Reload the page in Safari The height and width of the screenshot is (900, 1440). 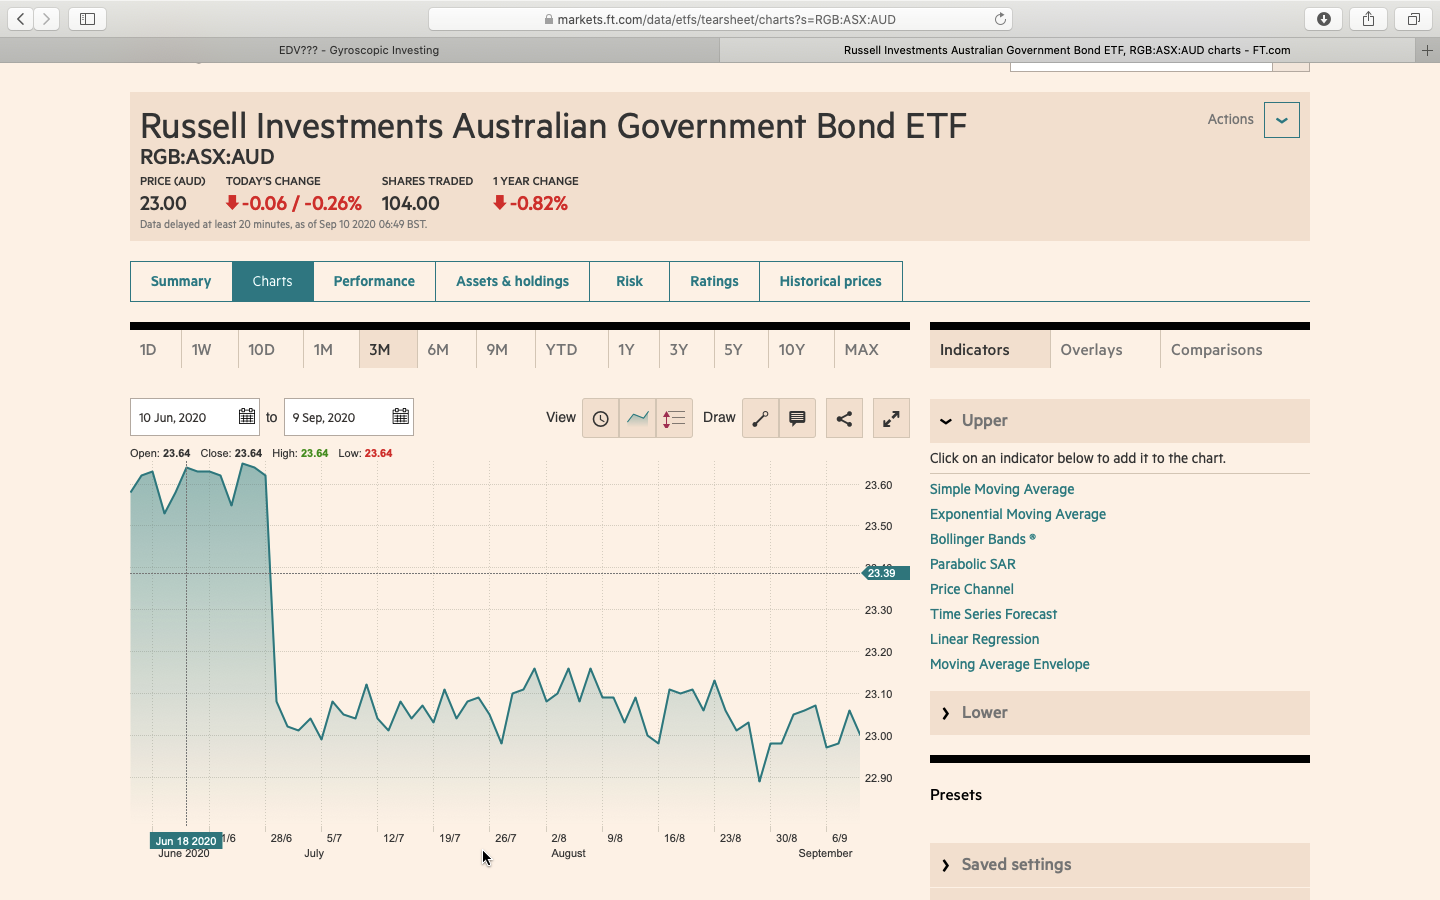[x=999, y=19]
